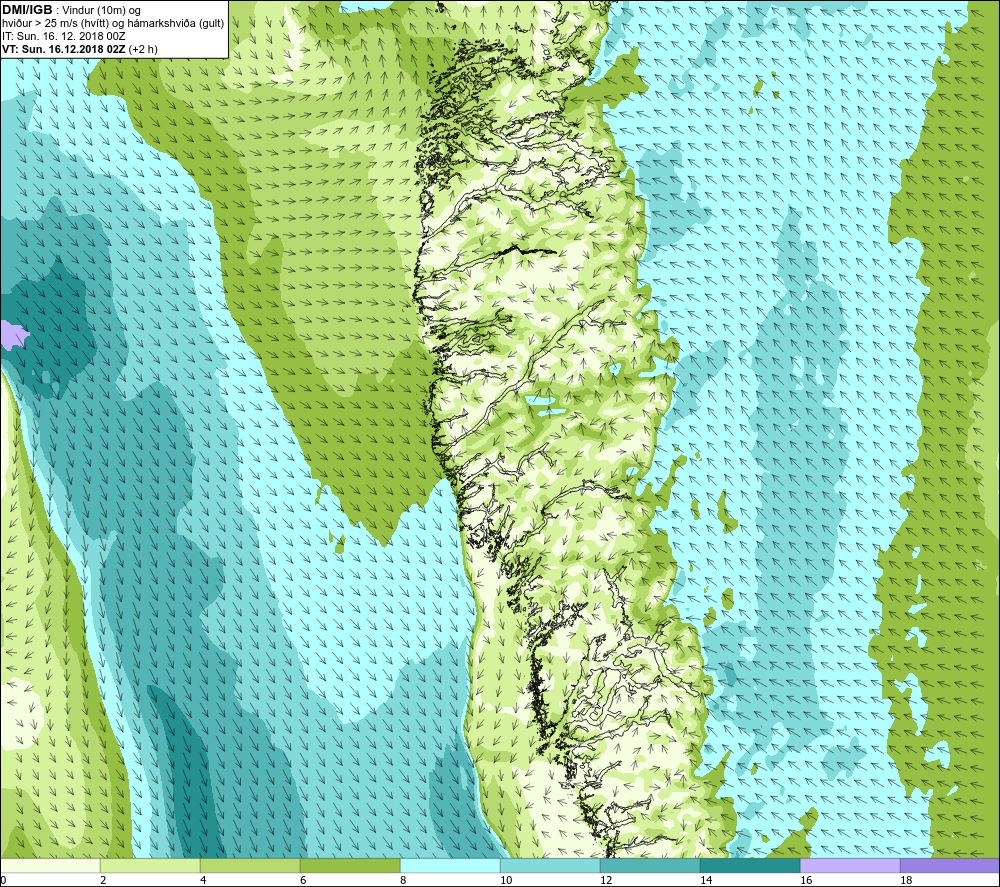Click the elongated cyan lake in the land area

540,401
